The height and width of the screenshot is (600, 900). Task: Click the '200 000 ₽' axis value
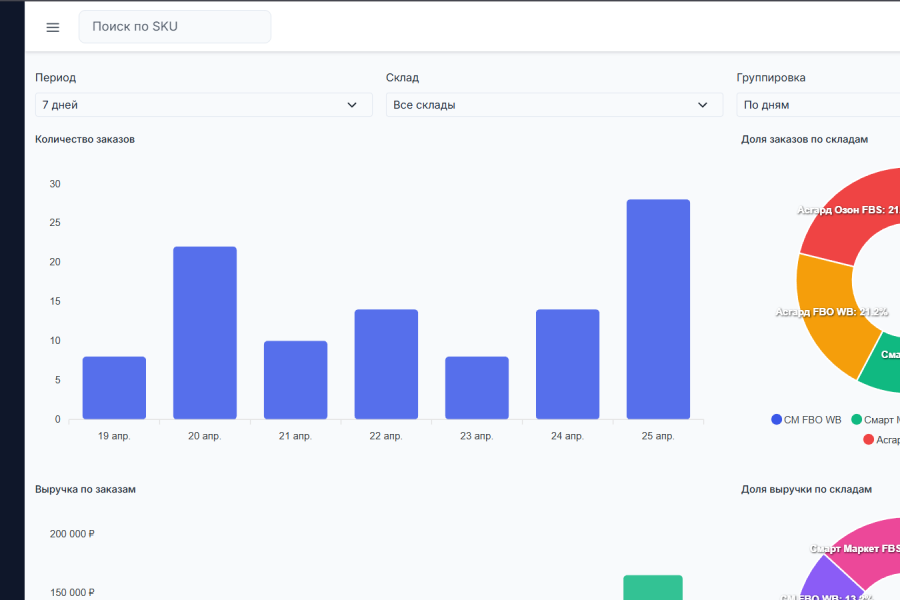tap(72, 534)
